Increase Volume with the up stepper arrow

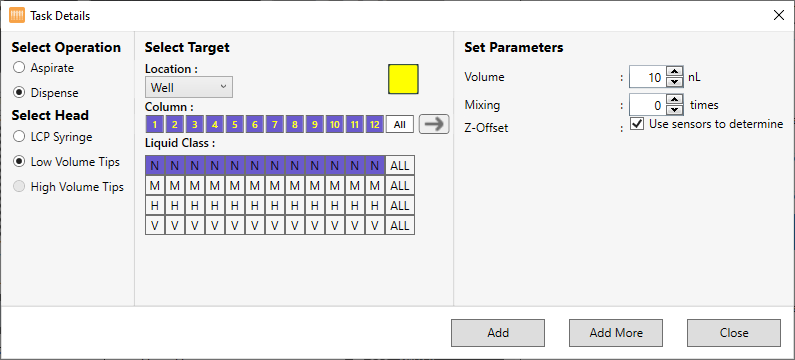tap(674, 72)
